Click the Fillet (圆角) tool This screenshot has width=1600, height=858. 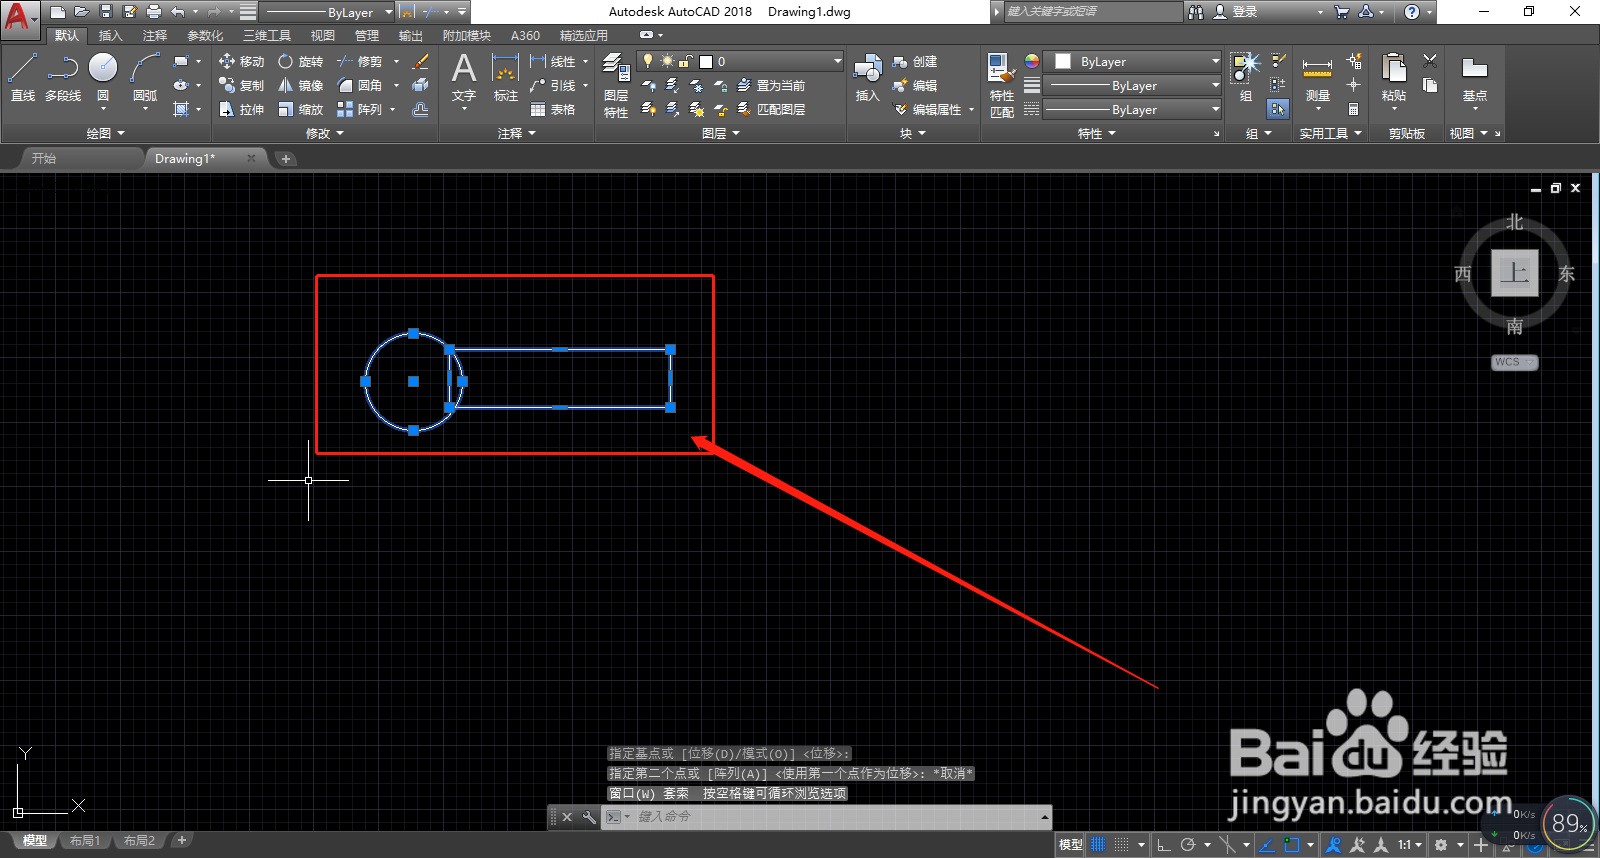click(x=360, y=86)
